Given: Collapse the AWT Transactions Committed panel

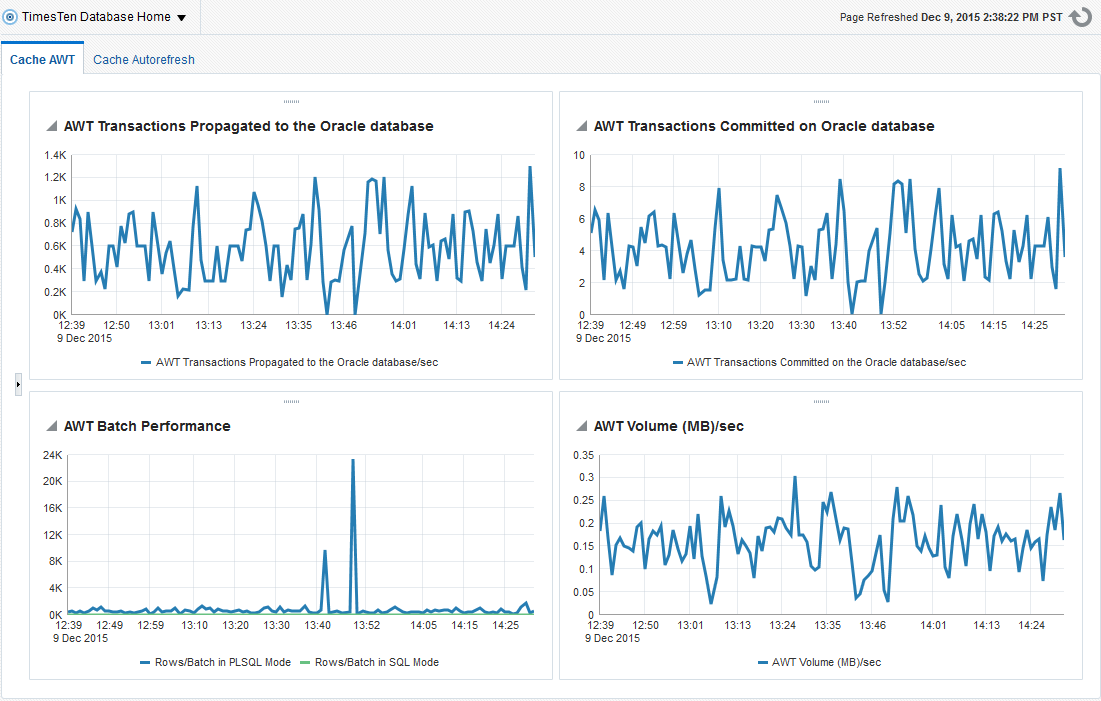Looking at the screenshot, I should 580,127.
